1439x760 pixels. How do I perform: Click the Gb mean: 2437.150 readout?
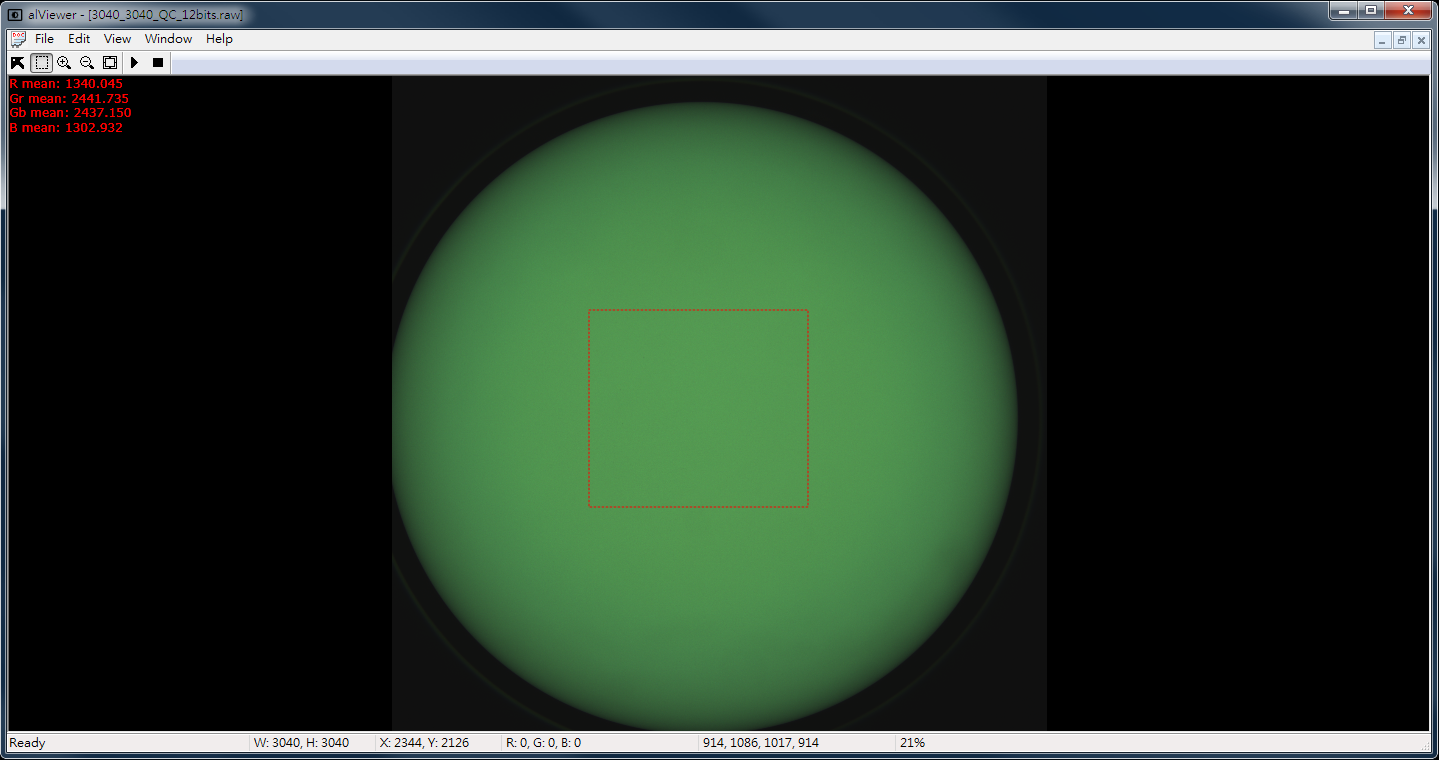point(70,113)
